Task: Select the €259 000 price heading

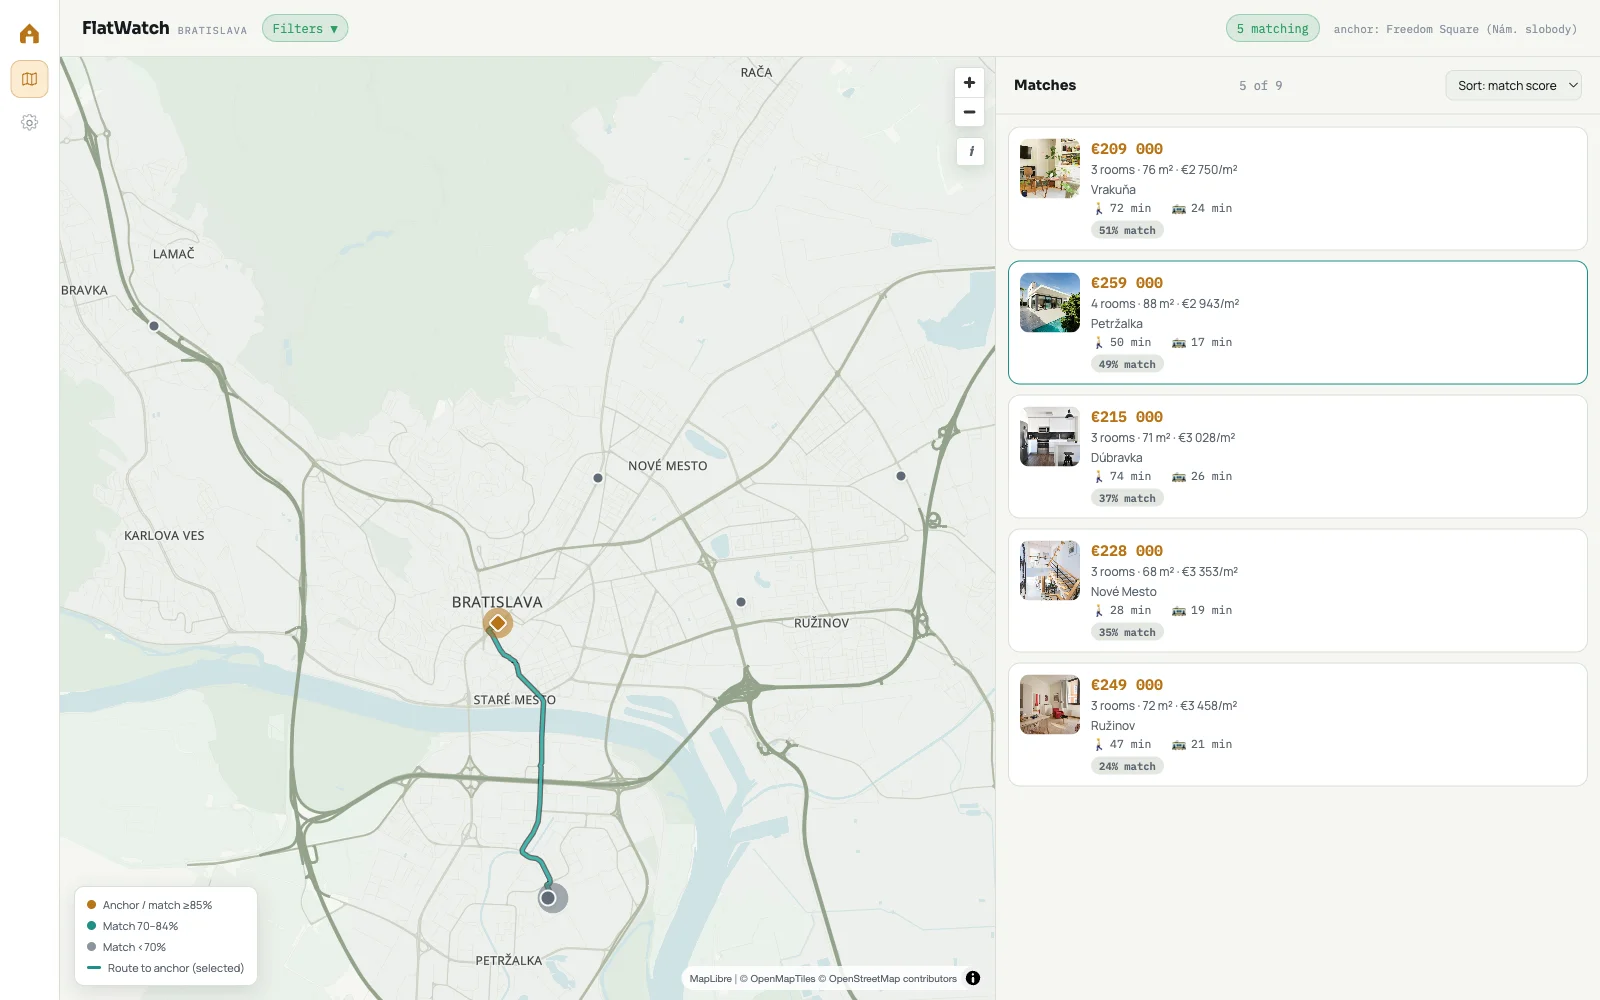Action: (1127, 283)
